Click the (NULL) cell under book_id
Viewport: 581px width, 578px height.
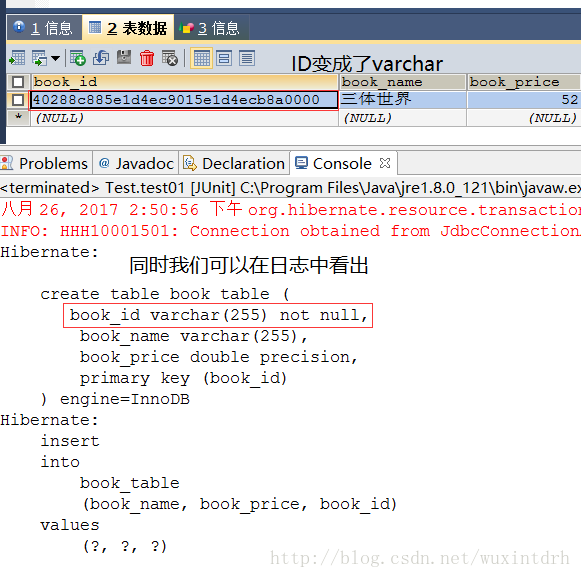184,118
